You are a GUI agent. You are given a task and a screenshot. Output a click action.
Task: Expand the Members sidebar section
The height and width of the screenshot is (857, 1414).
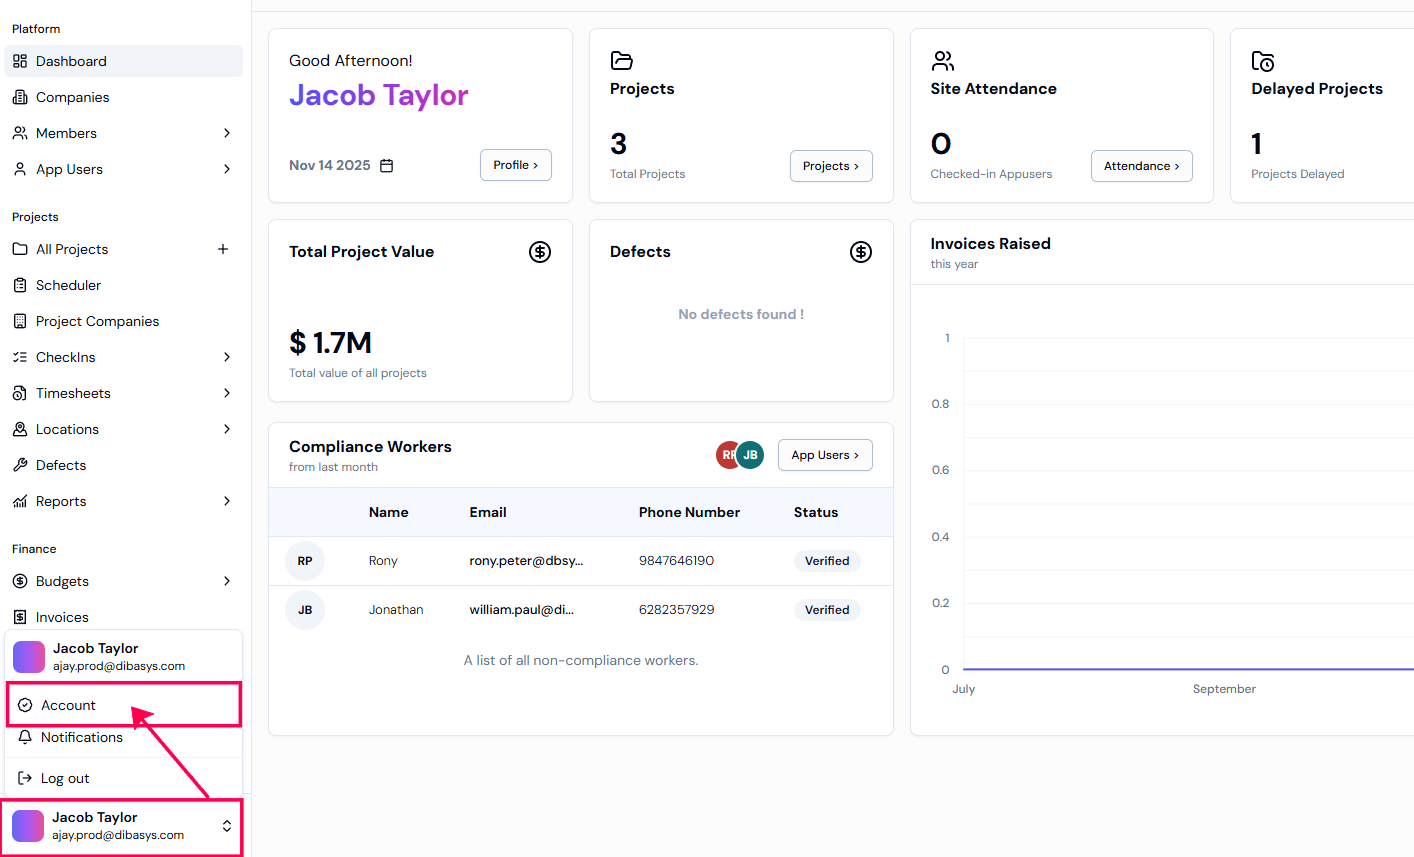(227, 133)
